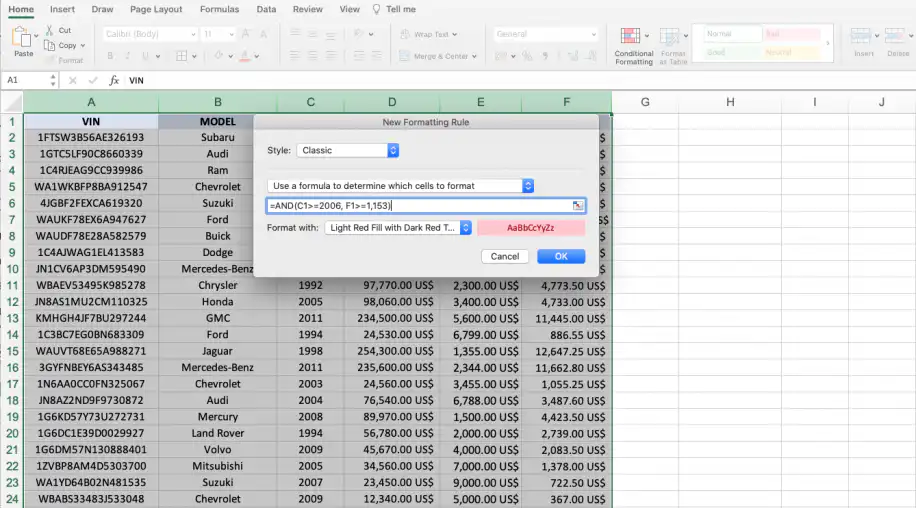Open the Formulas ribbon tab
Image resolution: width=916 pixels, height=508 pixels.
(219, 9)
